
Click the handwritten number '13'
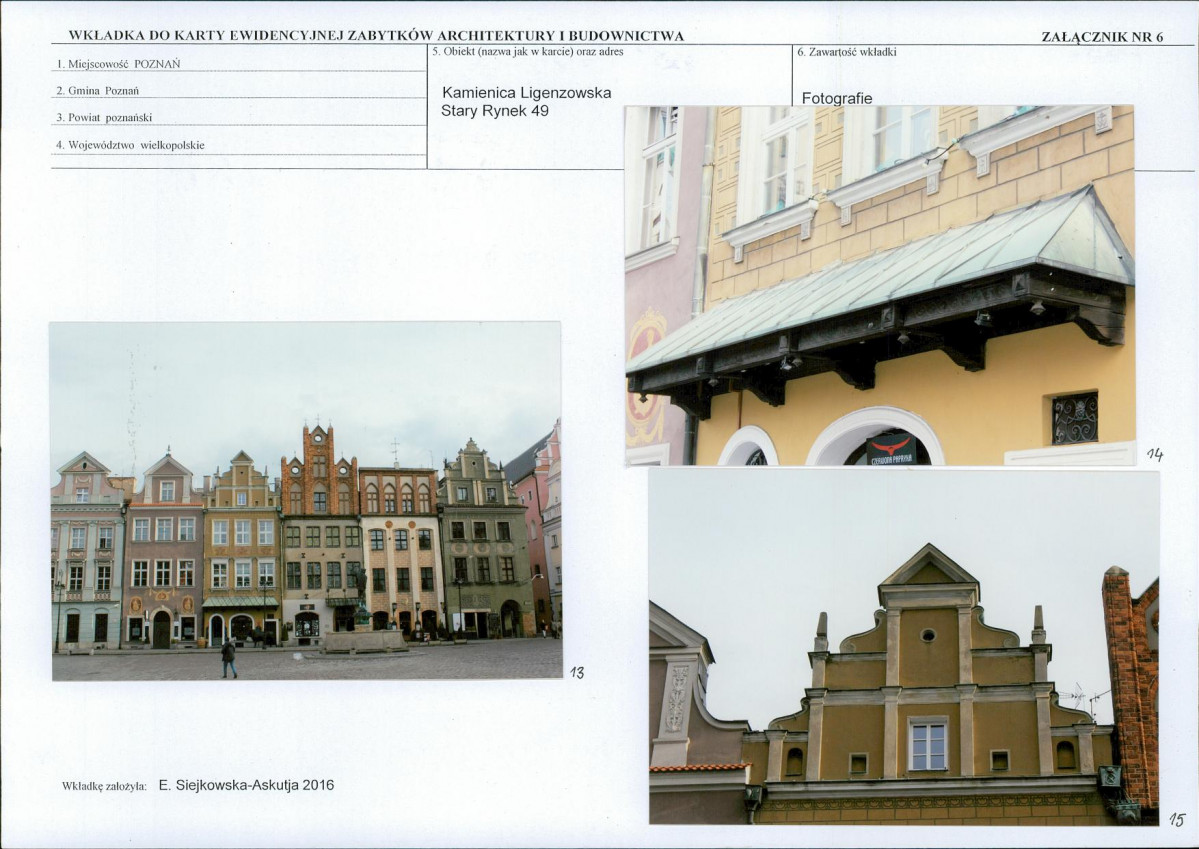(x=577, y=672)
